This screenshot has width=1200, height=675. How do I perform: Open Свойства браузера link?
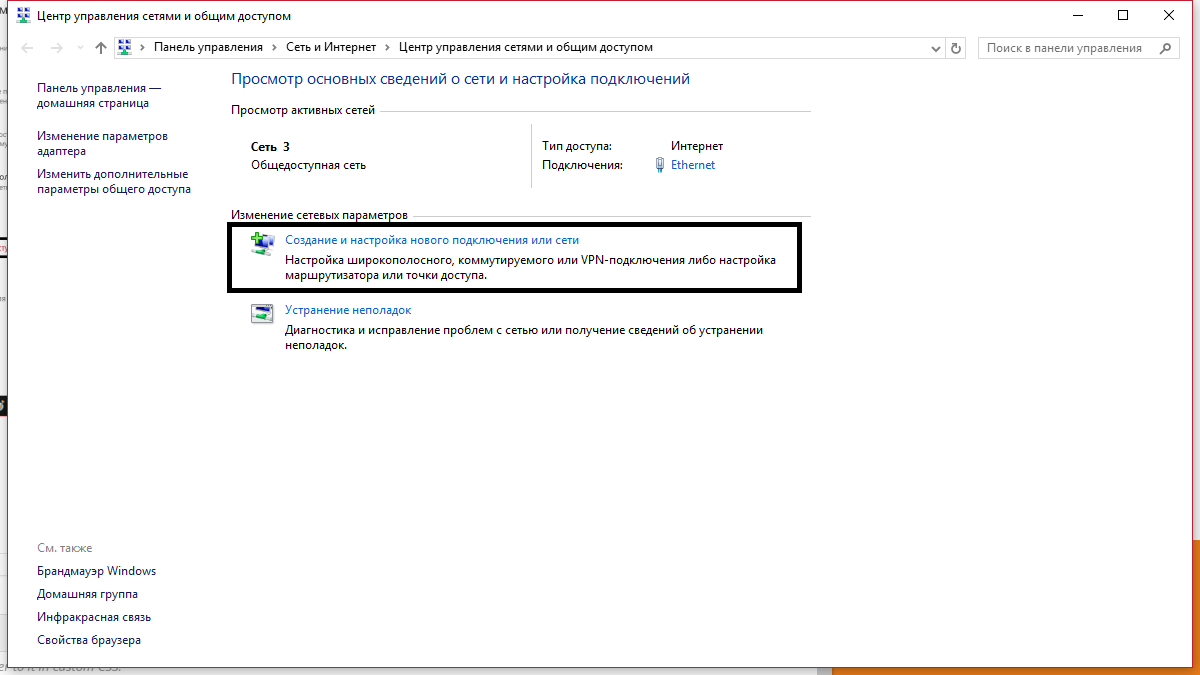point(89,640)
